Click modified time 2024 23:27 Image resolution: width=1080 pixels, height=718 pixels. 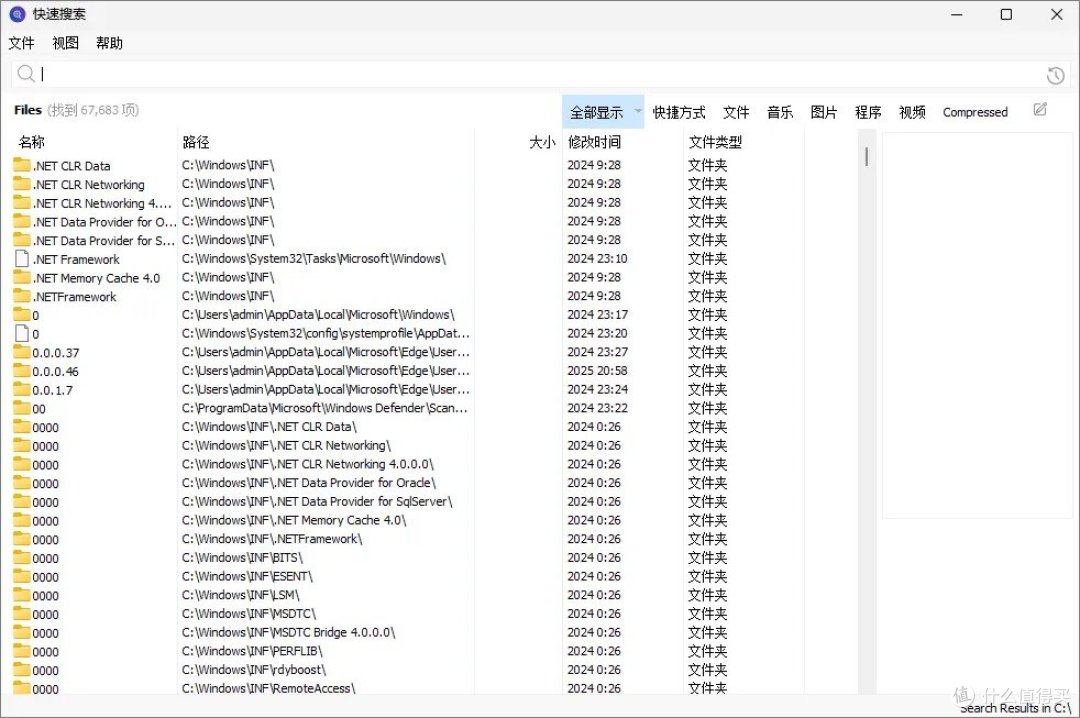click(597, 351)
